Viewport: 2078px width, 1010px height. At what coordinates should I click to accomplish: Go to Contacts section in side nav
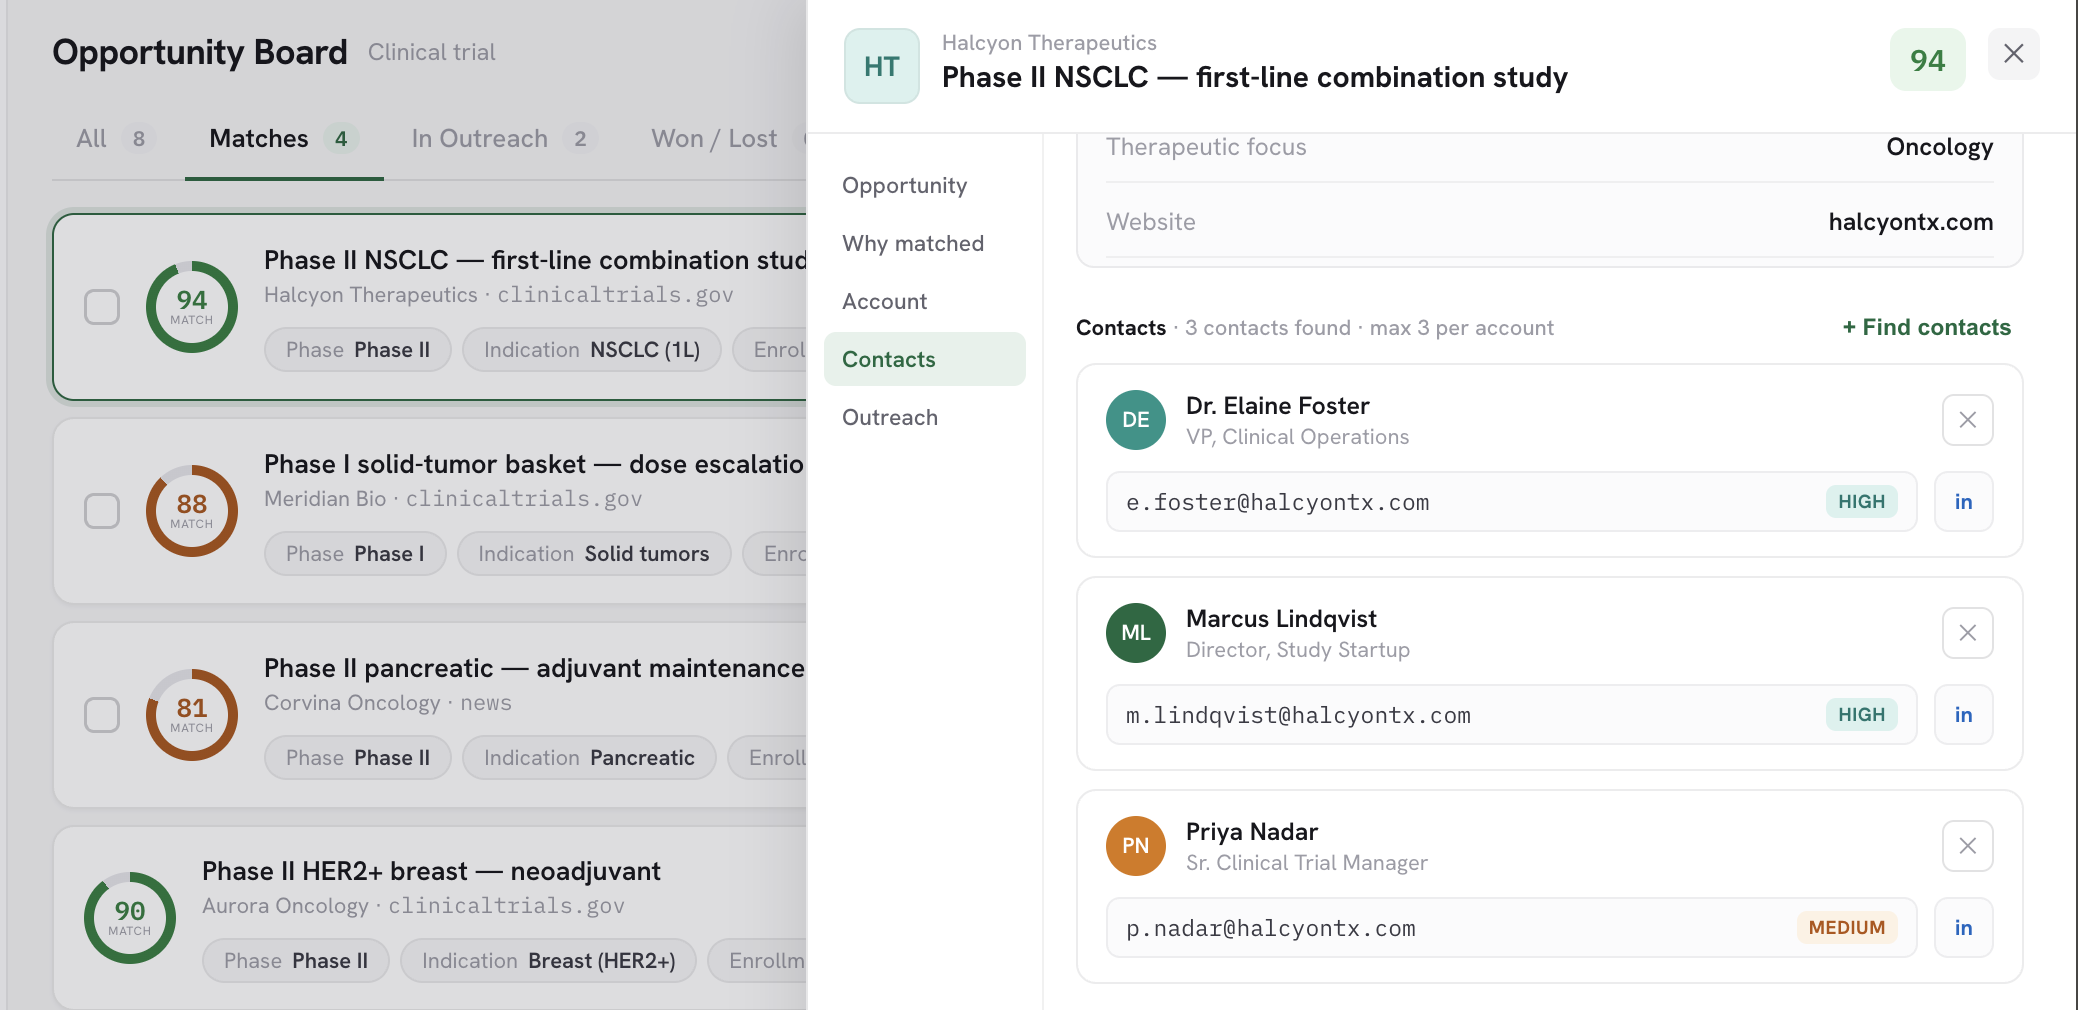[x=925, y=359]
